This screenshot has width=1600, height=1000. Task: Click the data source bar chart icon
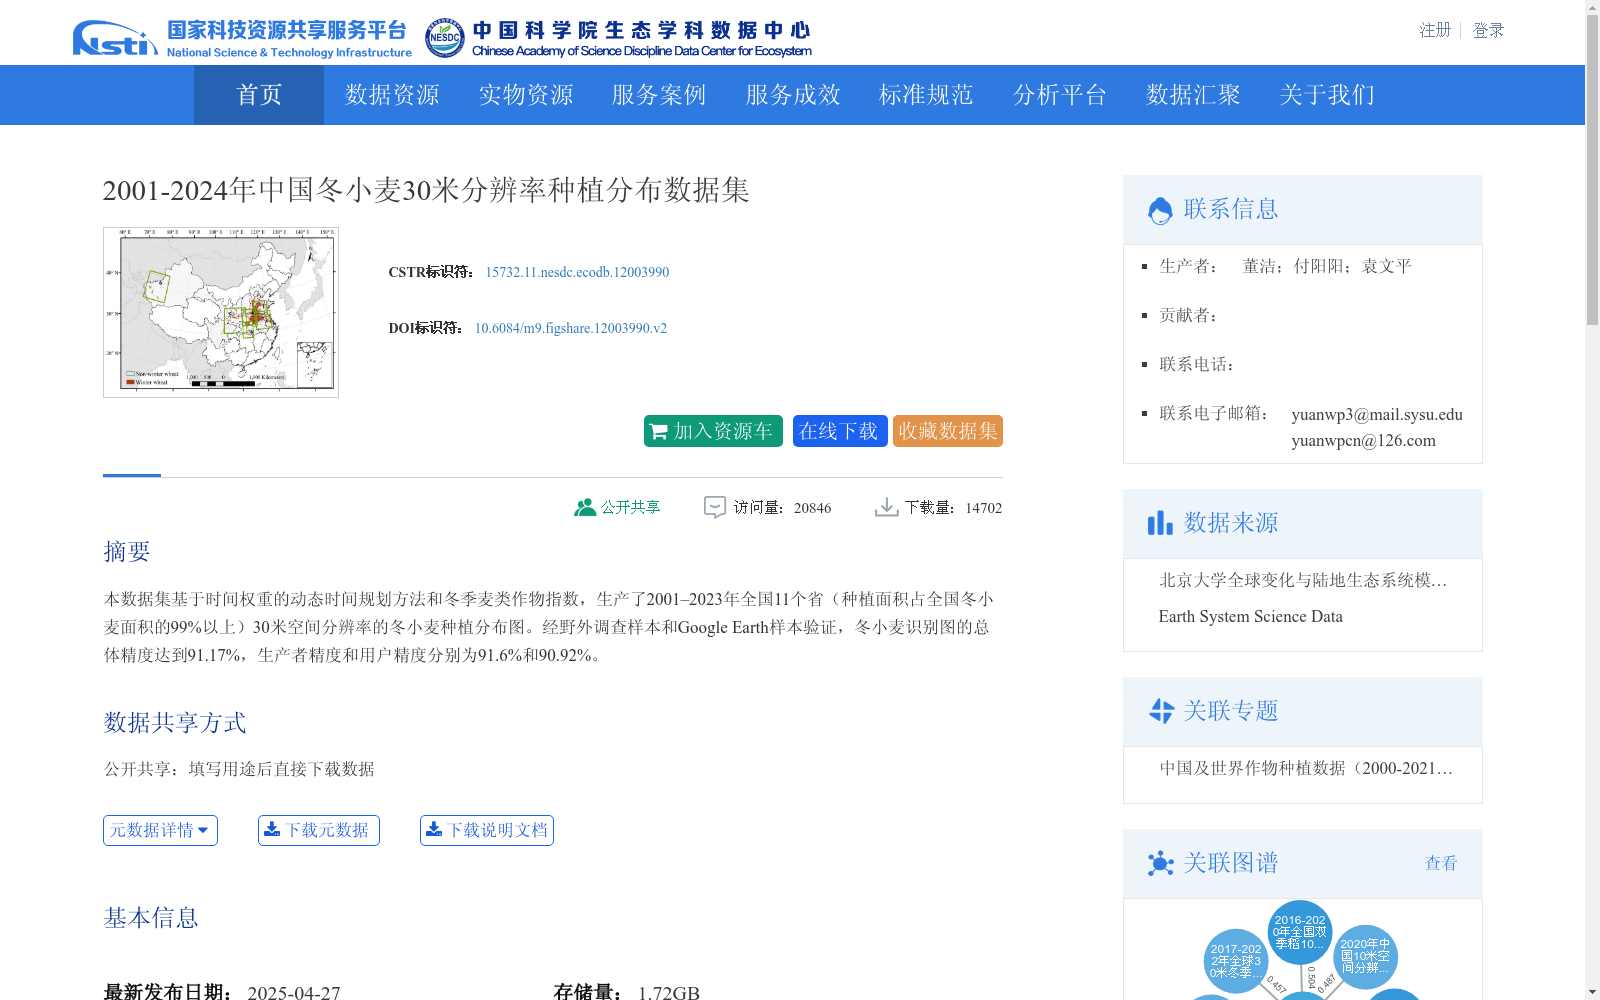(x=1160, y=523)
